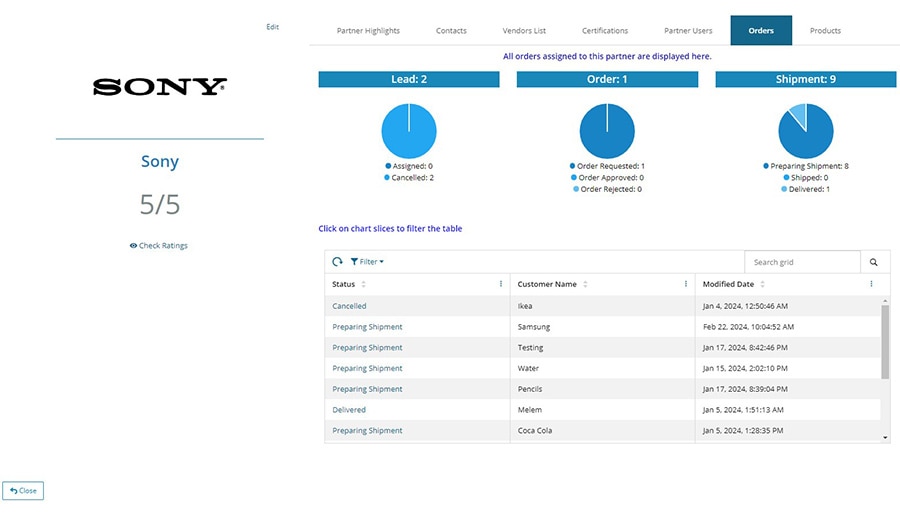Focus the Search grid input field
This screenshot has width=900, height=516.
pos(802,262)
